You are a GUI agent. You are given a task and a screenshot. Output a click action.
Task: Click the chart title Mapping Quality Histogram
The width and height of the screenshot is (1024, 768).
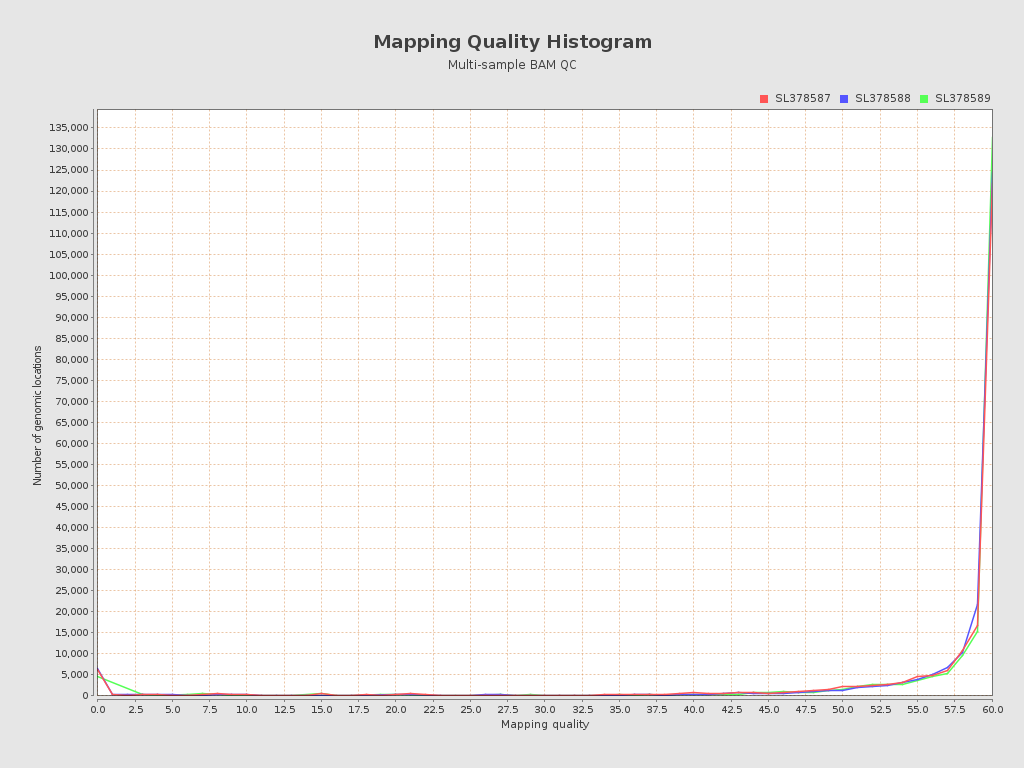[x=512, y=42]
